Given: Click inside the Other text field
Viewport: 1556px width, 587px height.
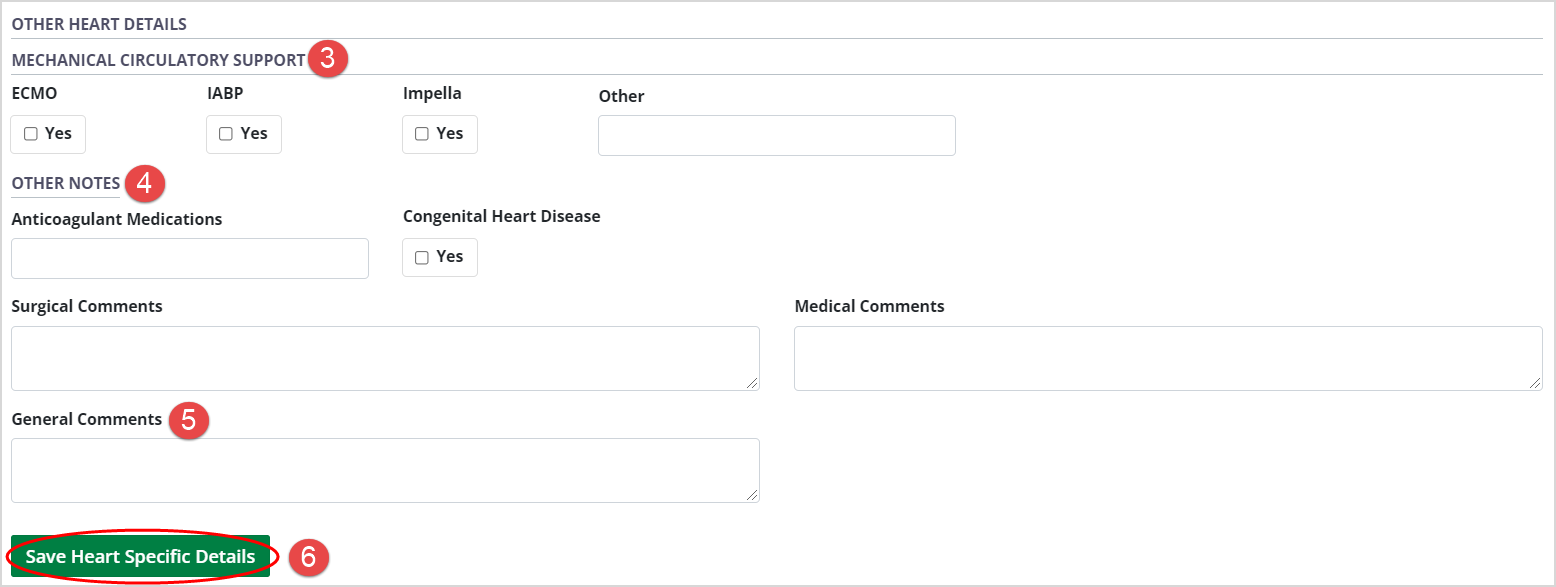Looking at the screenshot, I should click(x=776, y=135).
